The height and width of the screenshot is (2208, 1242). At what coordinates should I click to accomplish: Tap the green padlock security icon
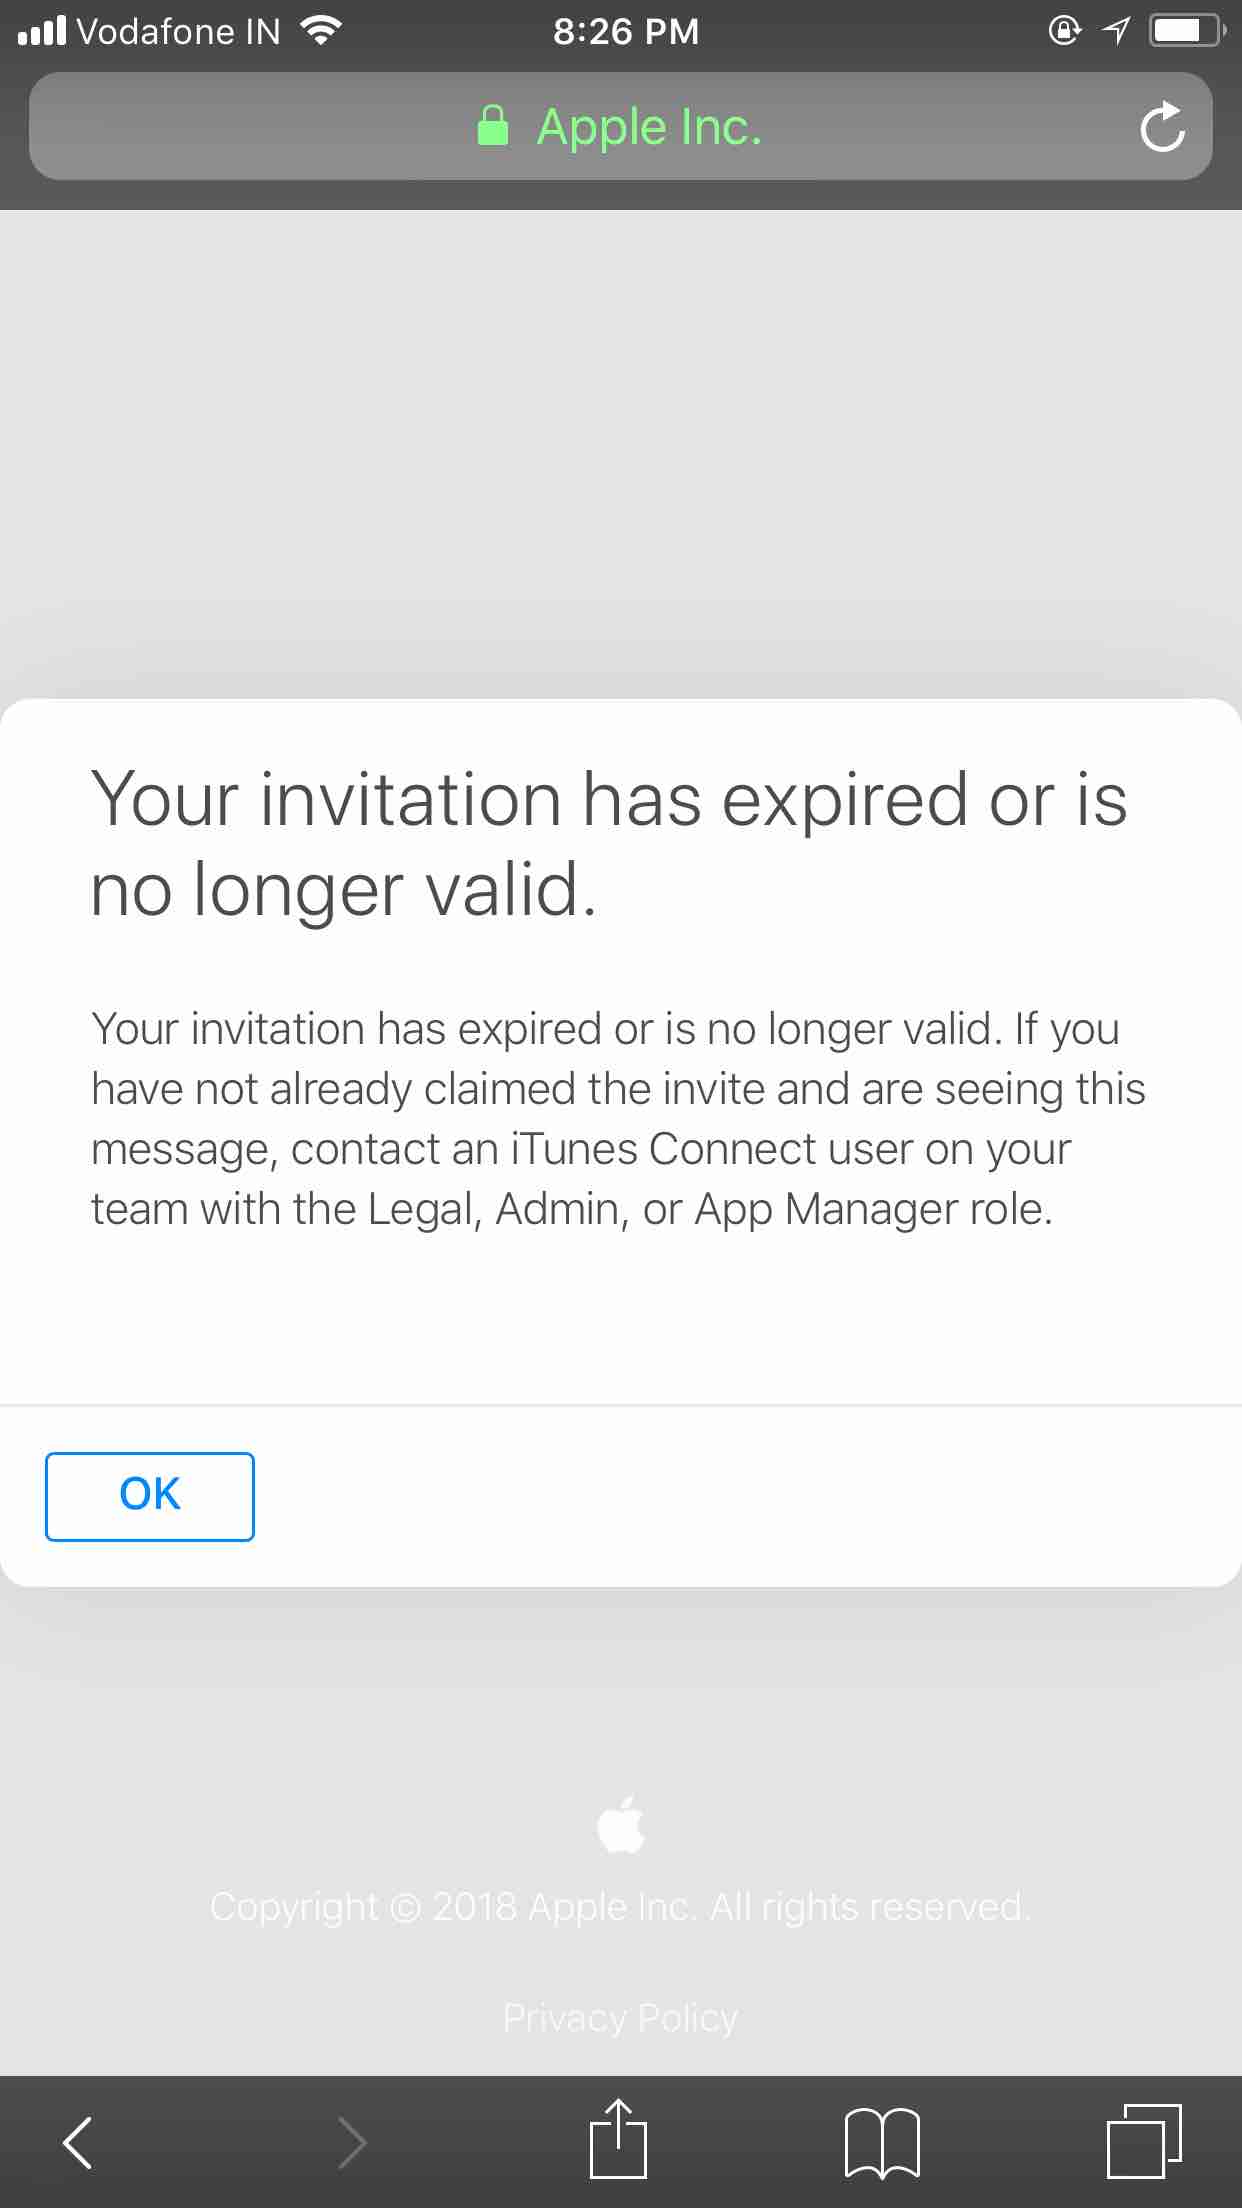tap(493, 128)
